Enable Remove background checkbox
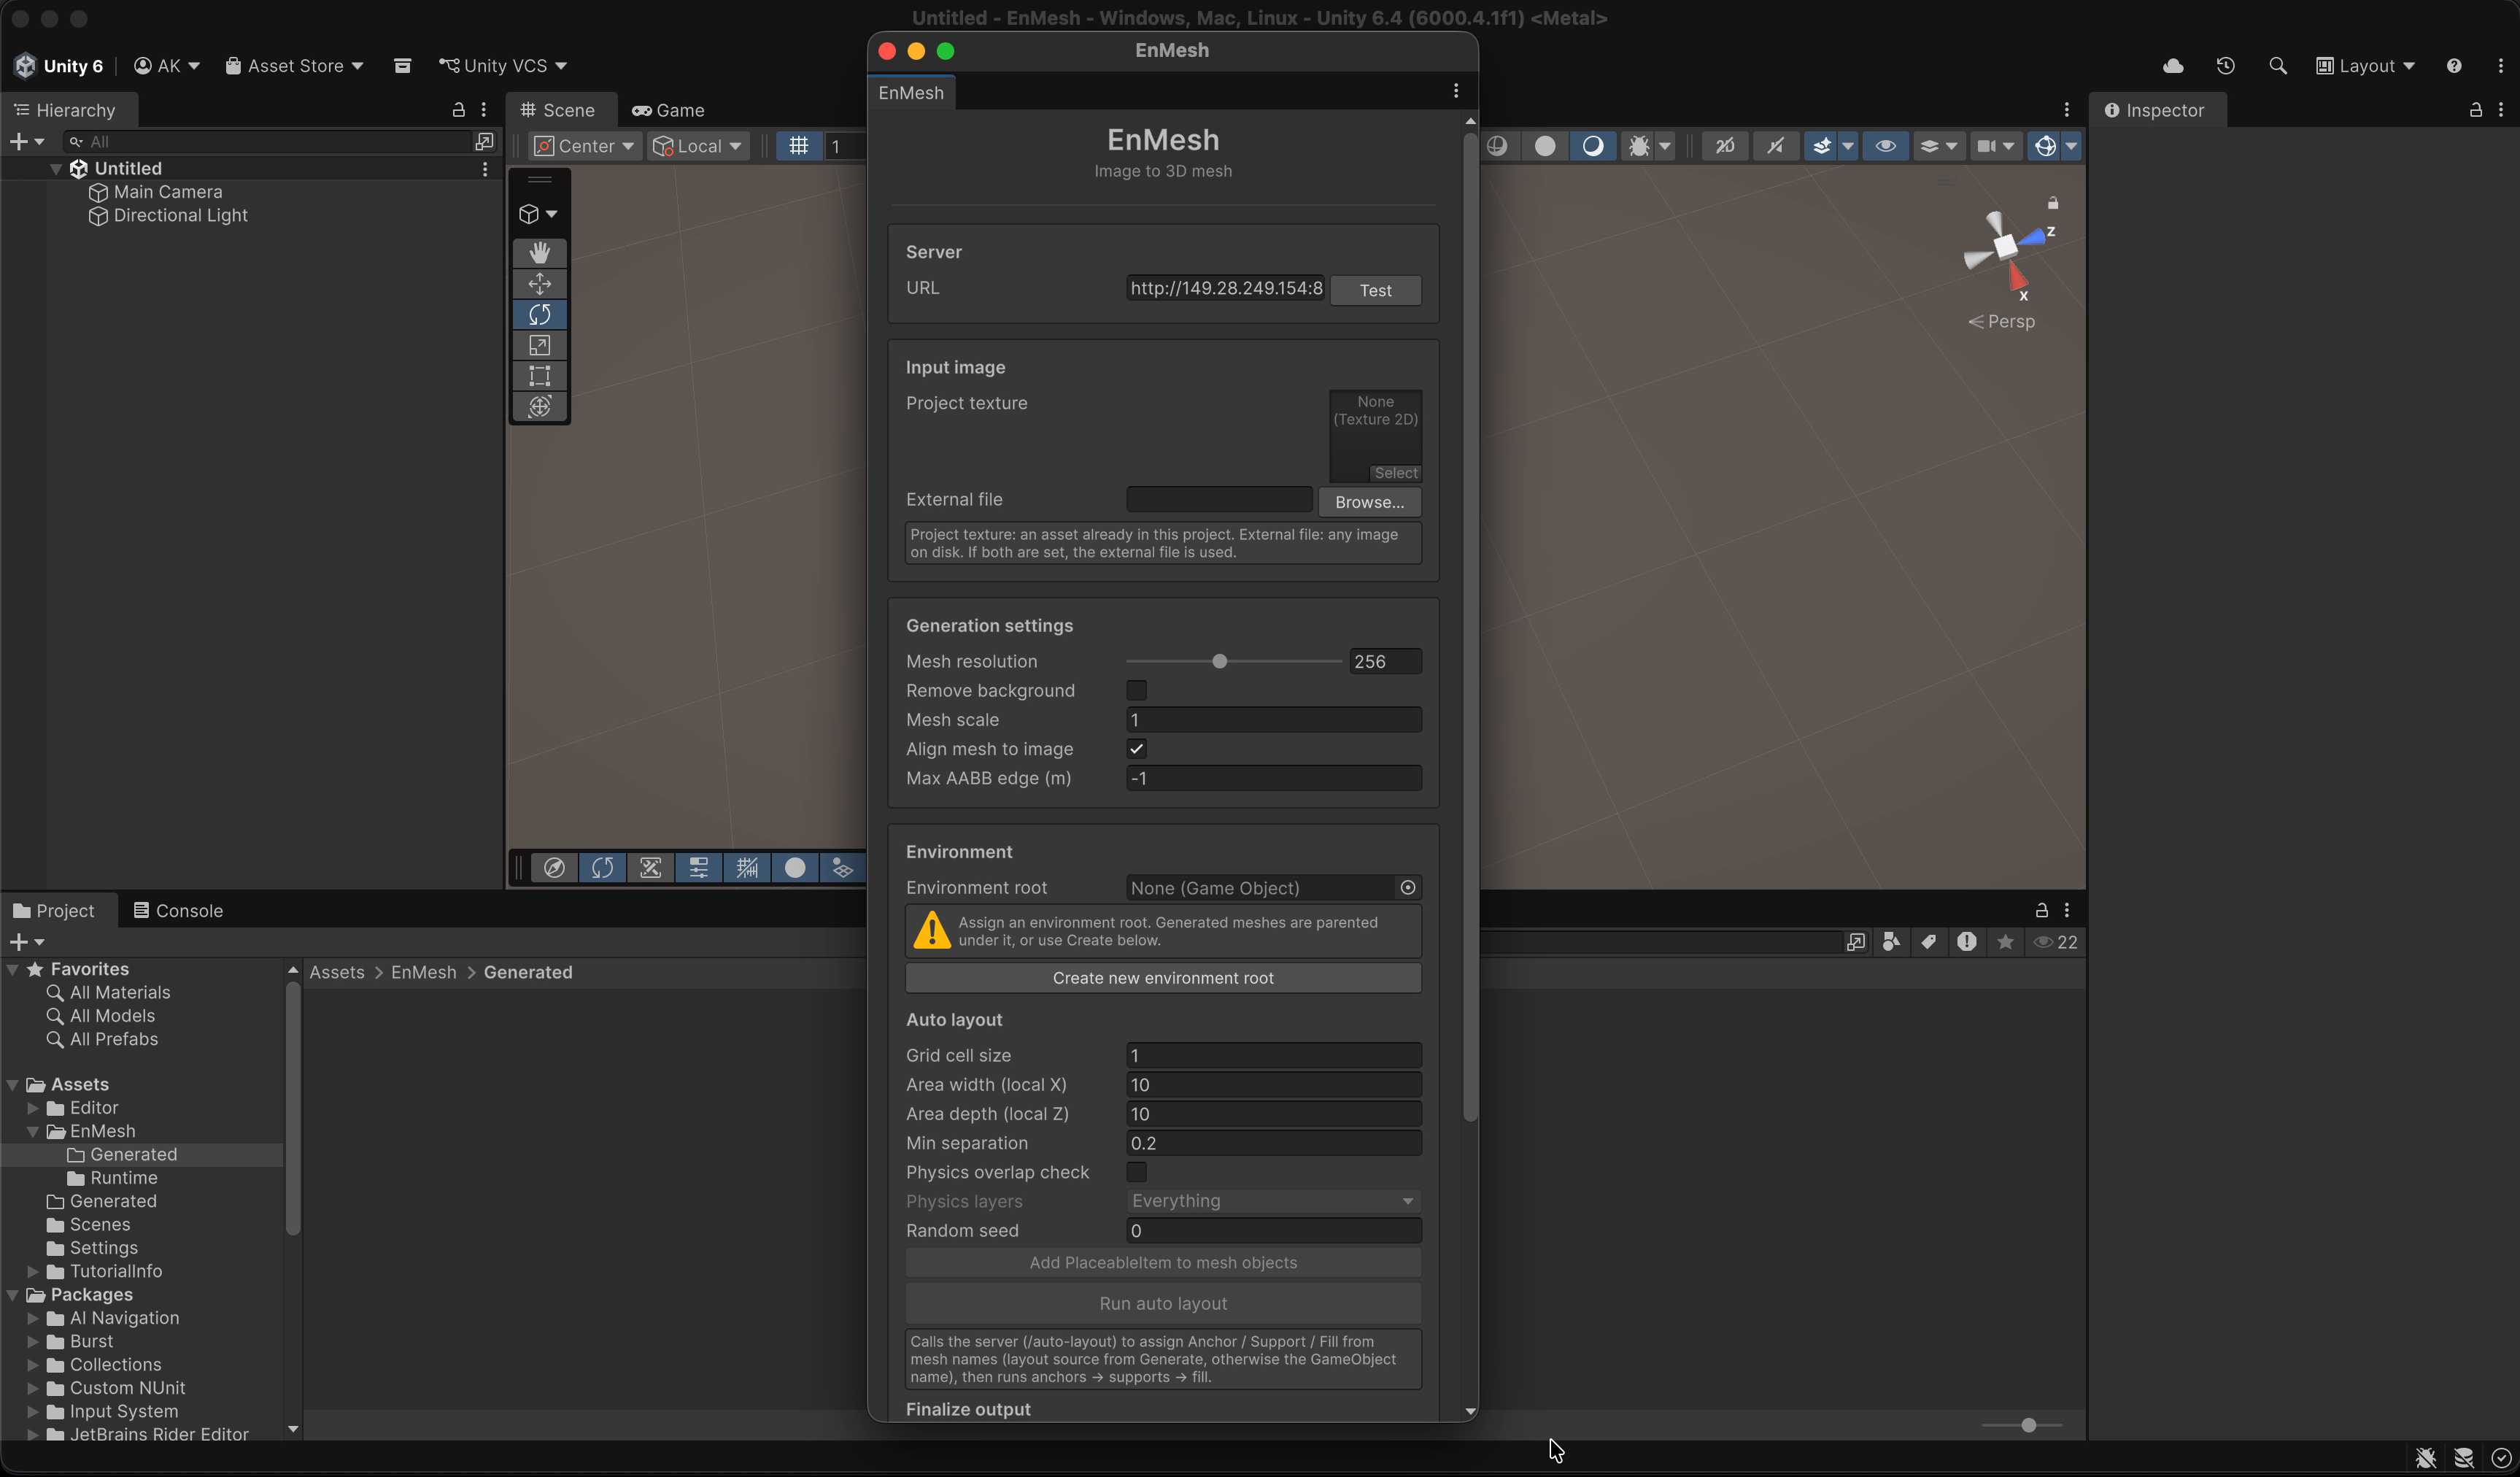The width and height of the screenshot is (2520, 1477). point(1136,690)
